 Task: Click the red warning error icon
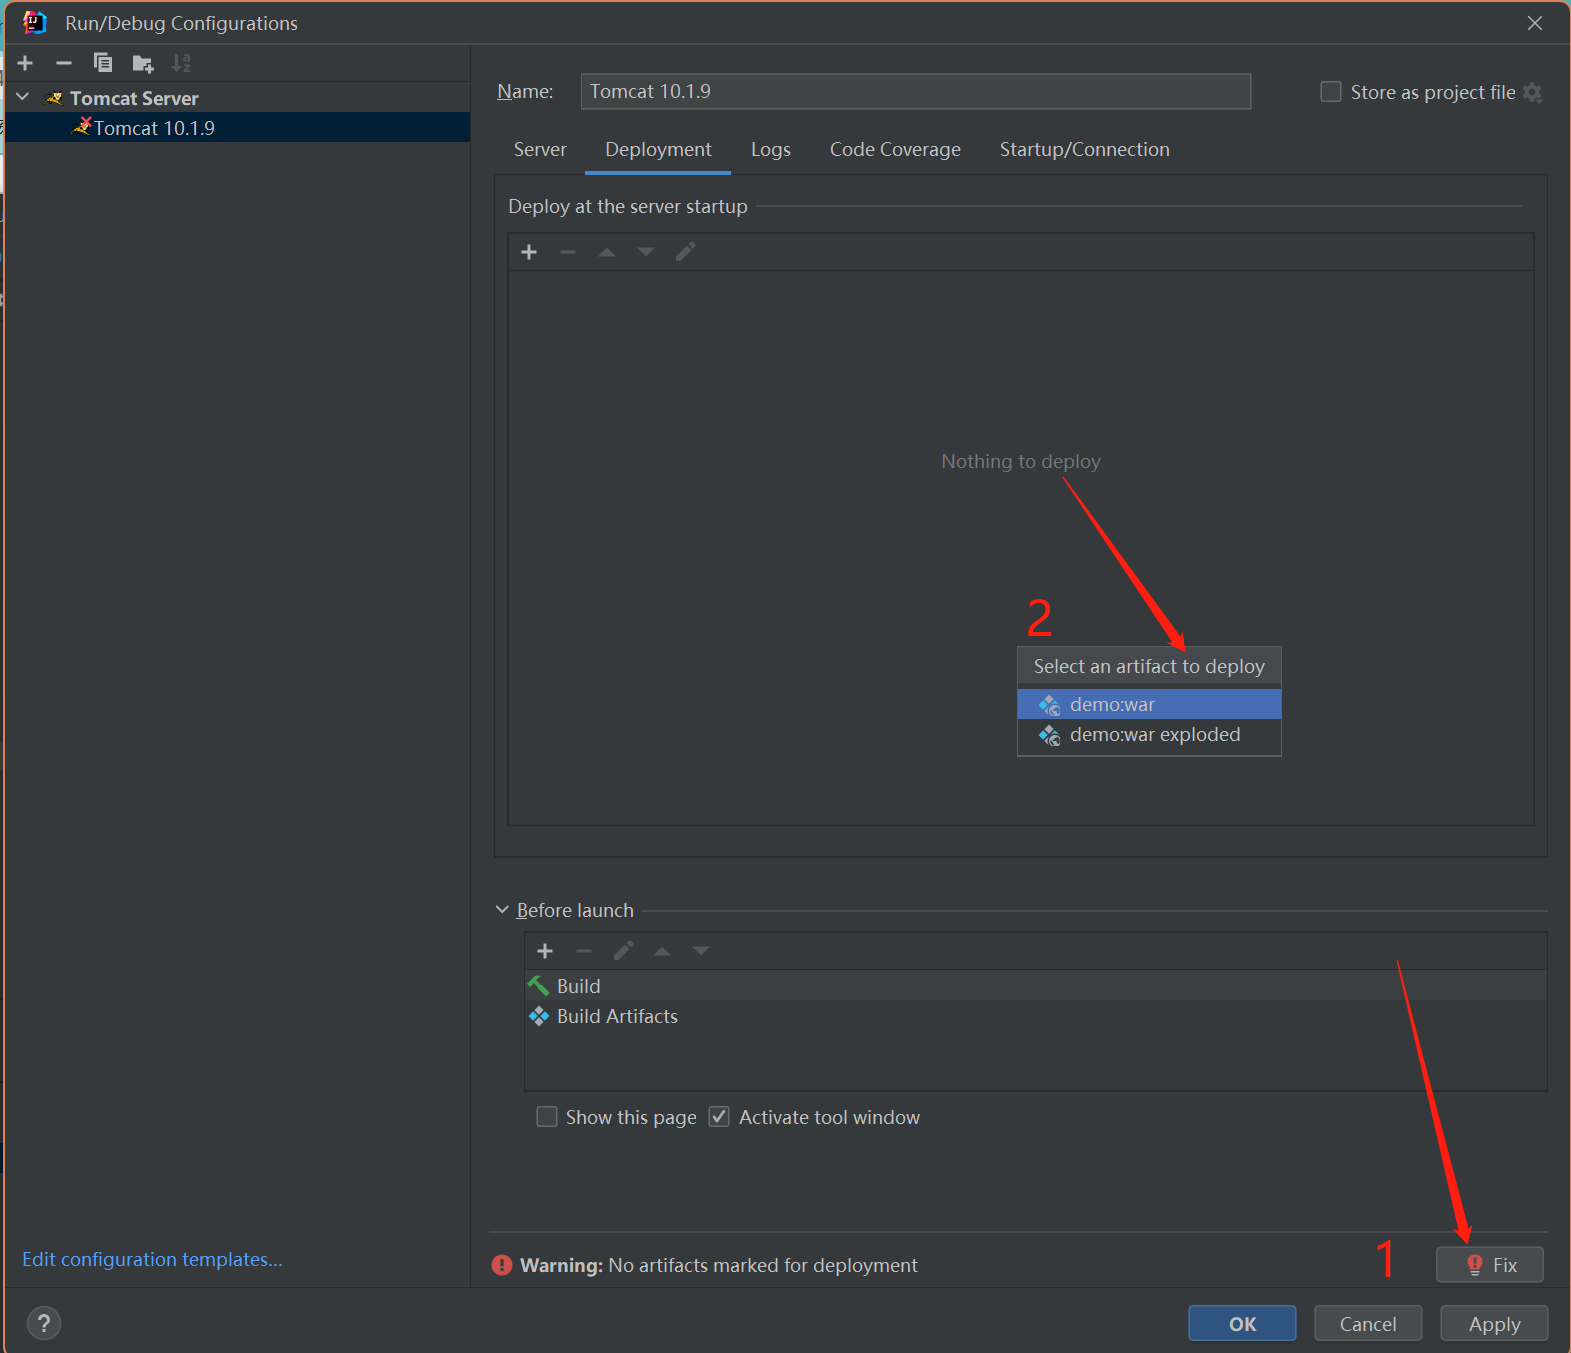(502, 1265)
